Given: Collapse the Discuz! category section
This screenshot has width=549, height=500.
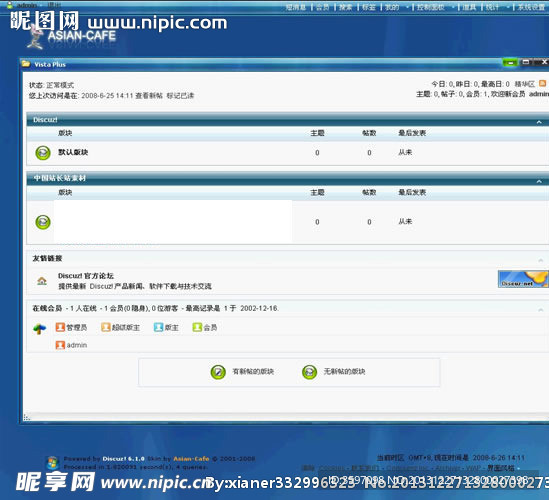Looking at the screenshot, I should pos(539,122).
